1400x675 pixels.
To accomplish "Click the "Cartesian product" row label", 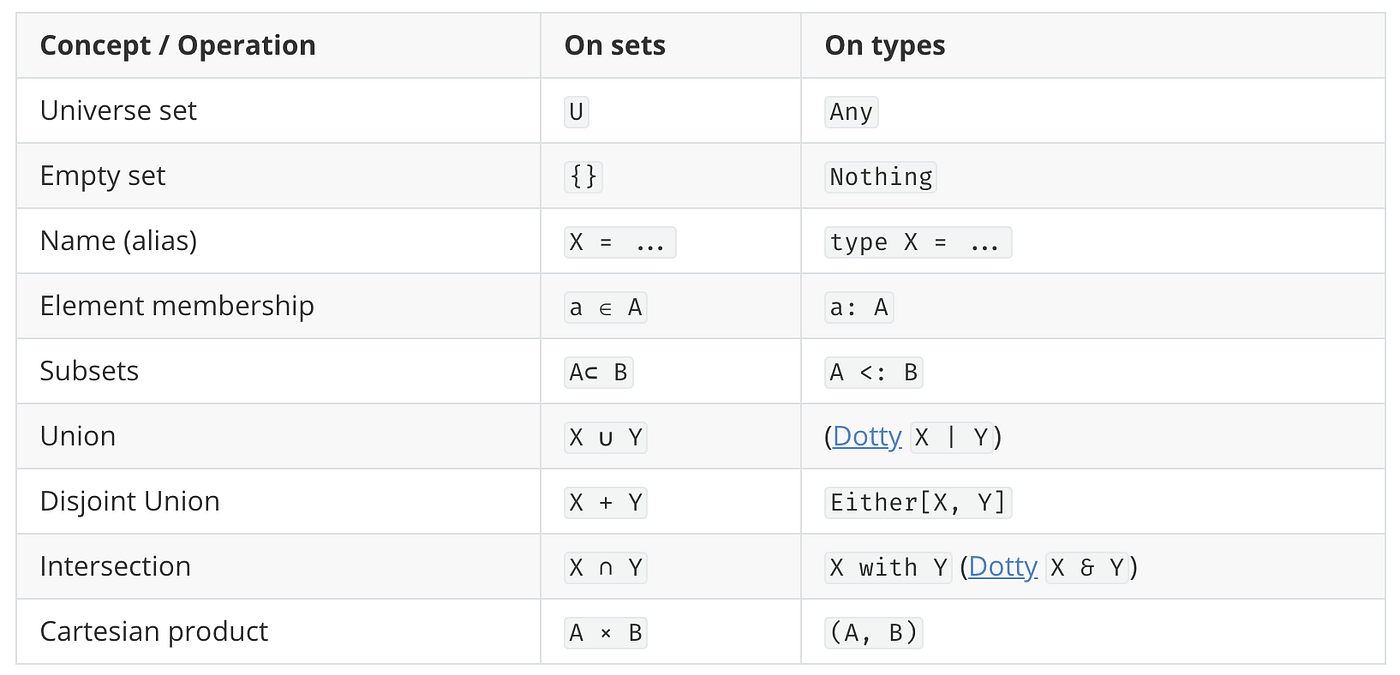I will (154, 632).
